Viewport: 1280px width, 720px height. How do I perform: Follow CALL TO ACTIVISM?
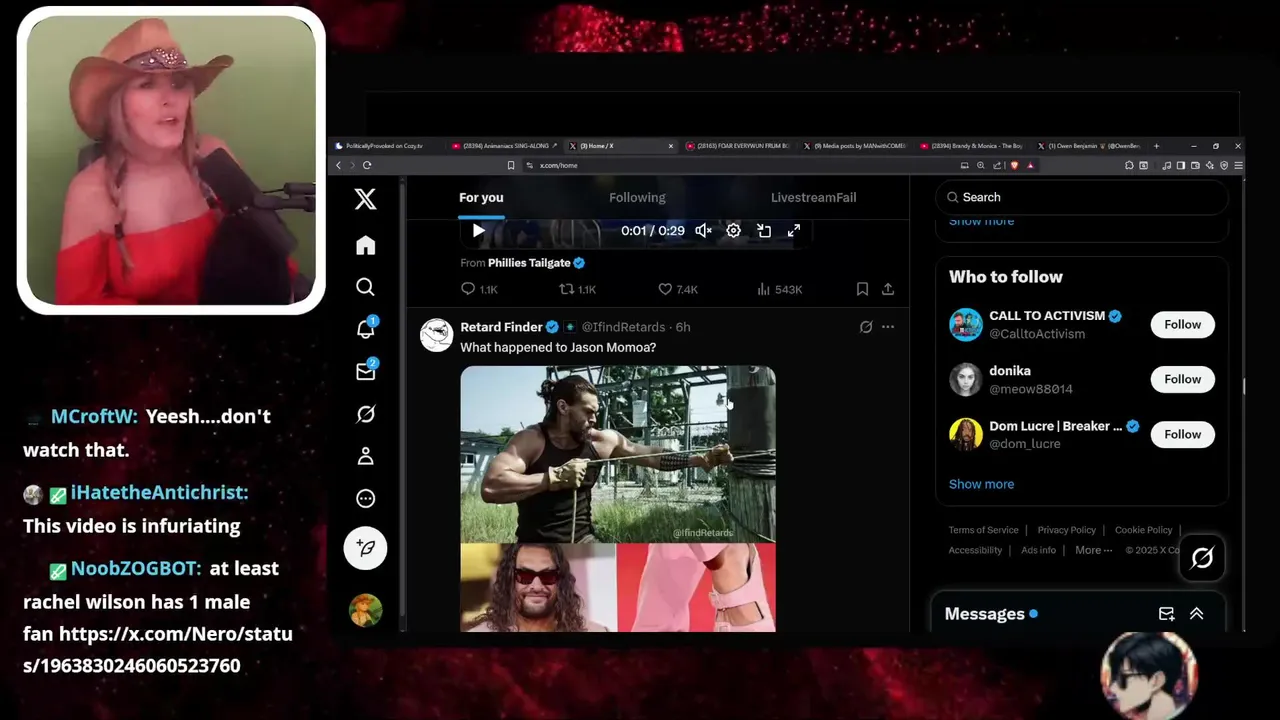pyautogui.click(x=1182, y=324)
